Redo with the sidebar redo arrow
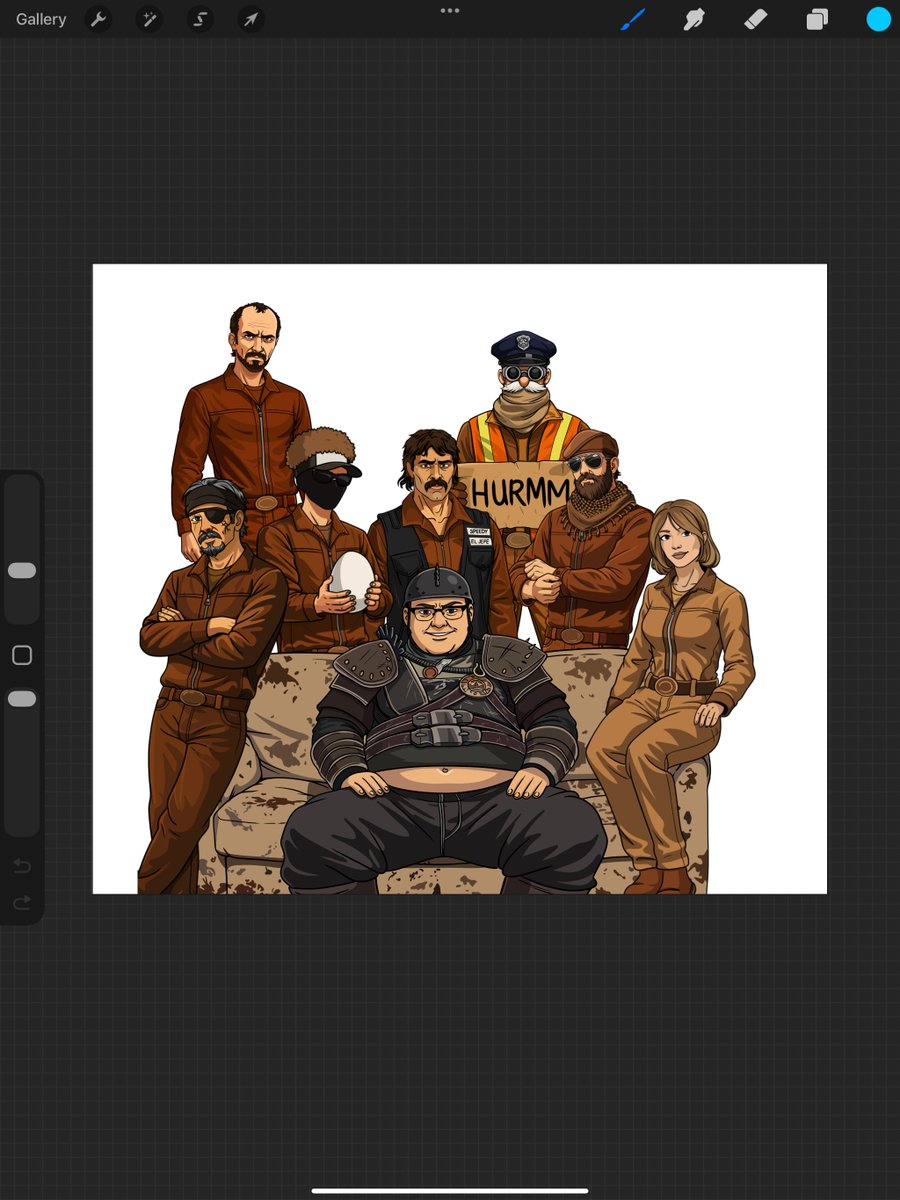 pyautogui.click(x=22, y=903)
